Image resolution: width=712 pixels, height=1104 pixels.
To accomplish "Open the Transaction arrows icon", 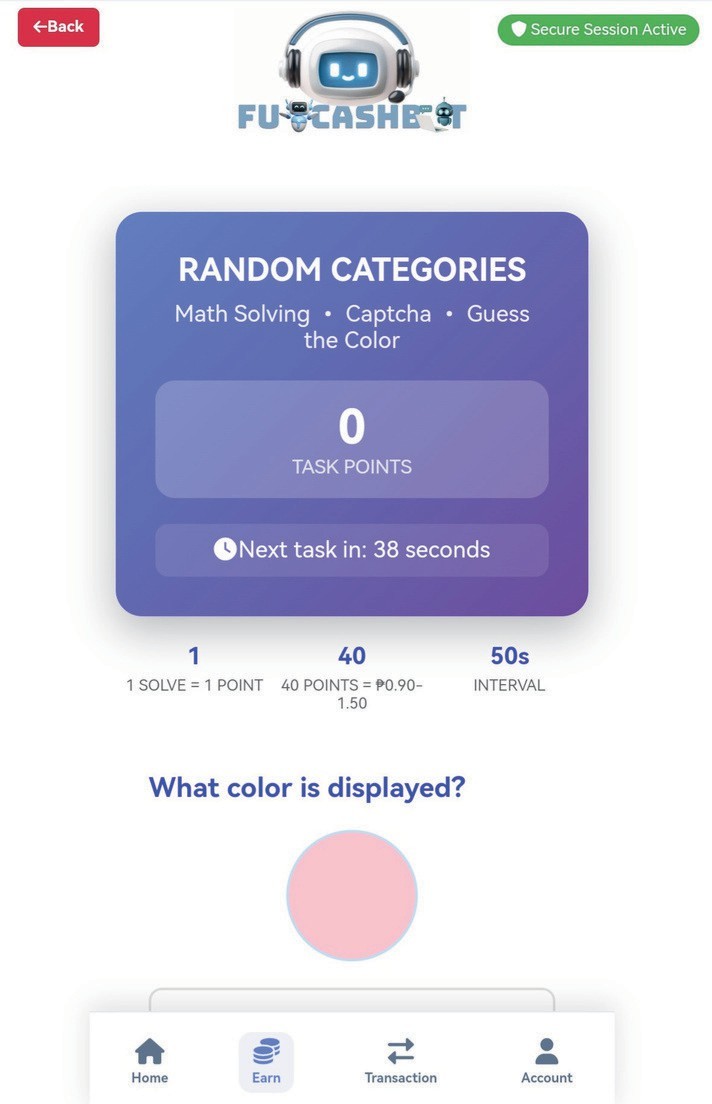I will coord(400,1051).
